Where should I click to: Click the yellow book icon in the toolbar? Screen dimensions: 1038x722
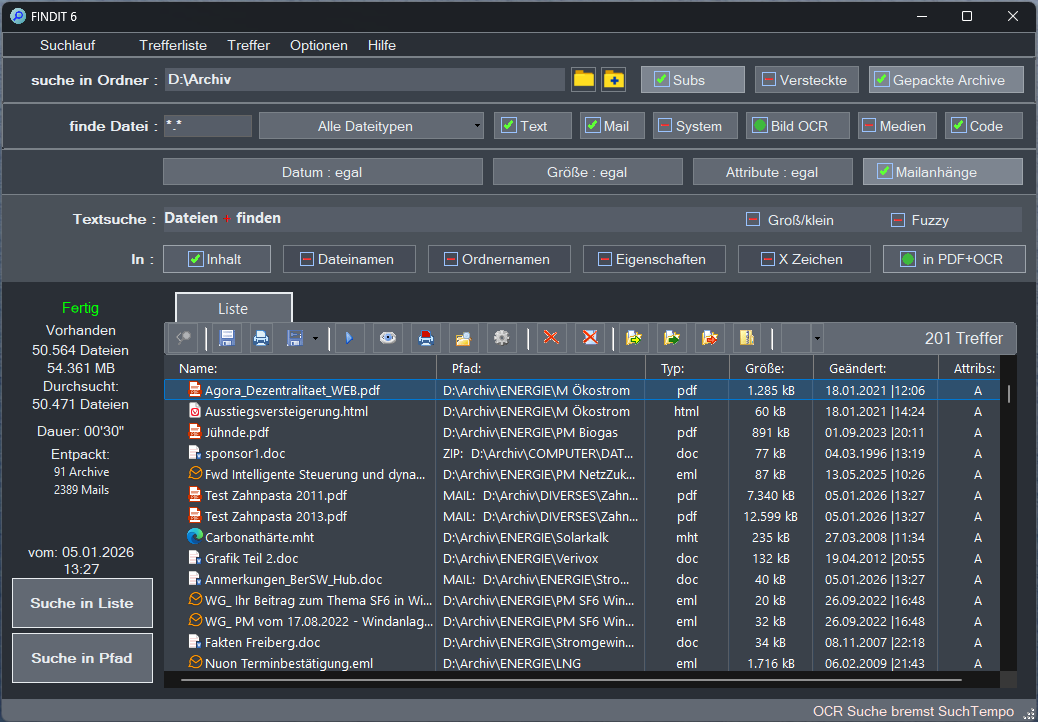click(746, 338)
